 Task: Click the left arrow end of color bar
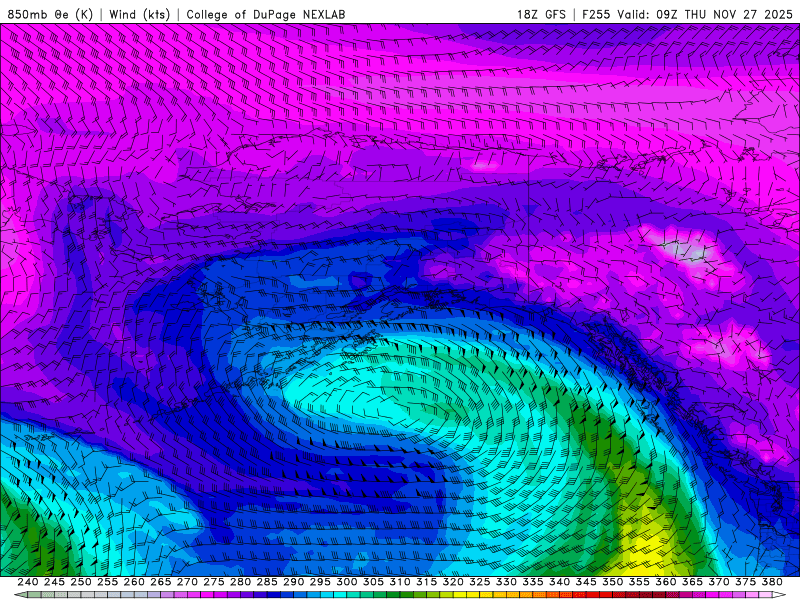click(21, 595)
